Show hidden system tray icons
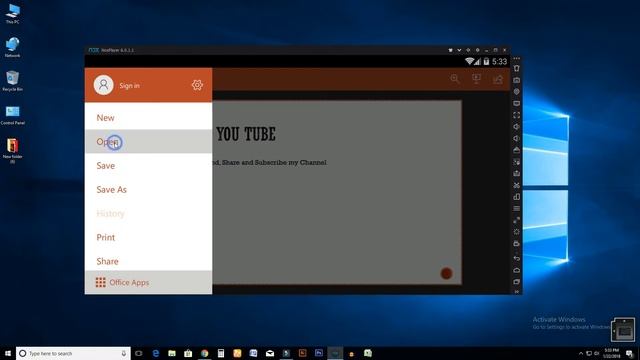 tap(581, 353)
